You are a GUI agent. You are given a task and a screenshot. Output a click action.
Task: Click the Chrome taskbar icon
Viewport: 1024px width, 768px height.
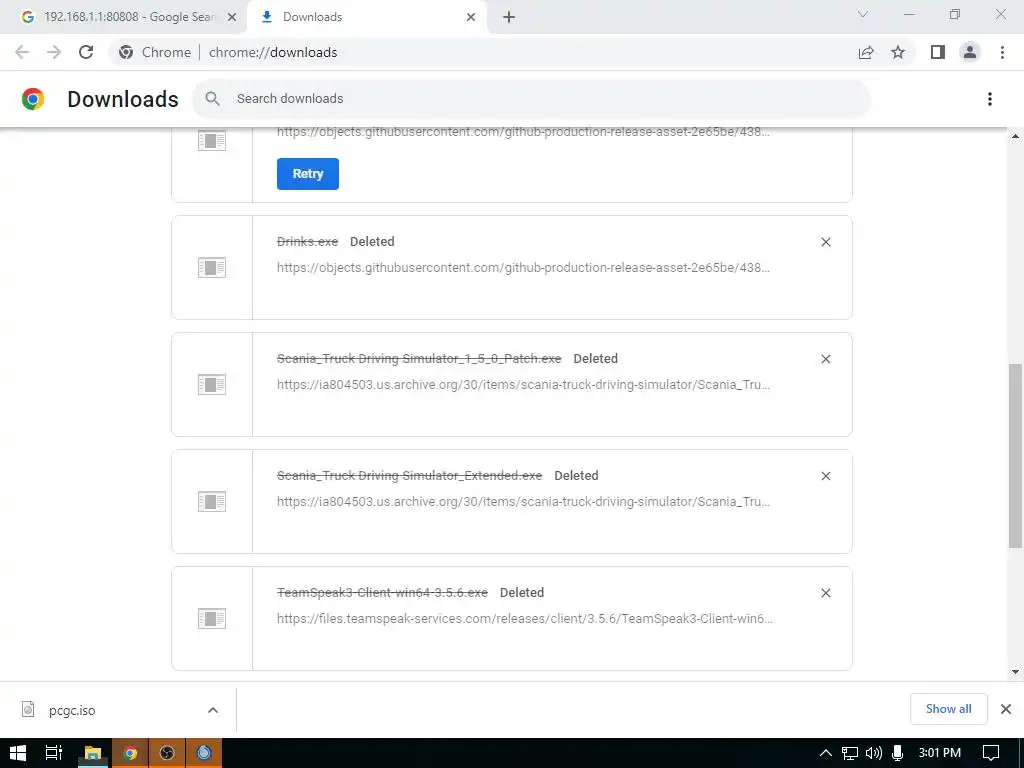pos(130,753)
